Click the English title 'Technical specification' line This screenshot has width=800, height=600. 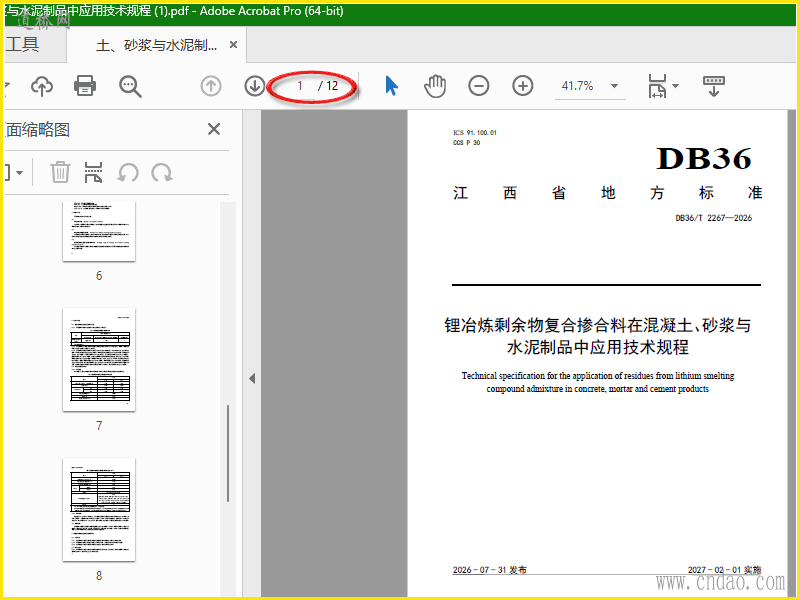[597, 376]
